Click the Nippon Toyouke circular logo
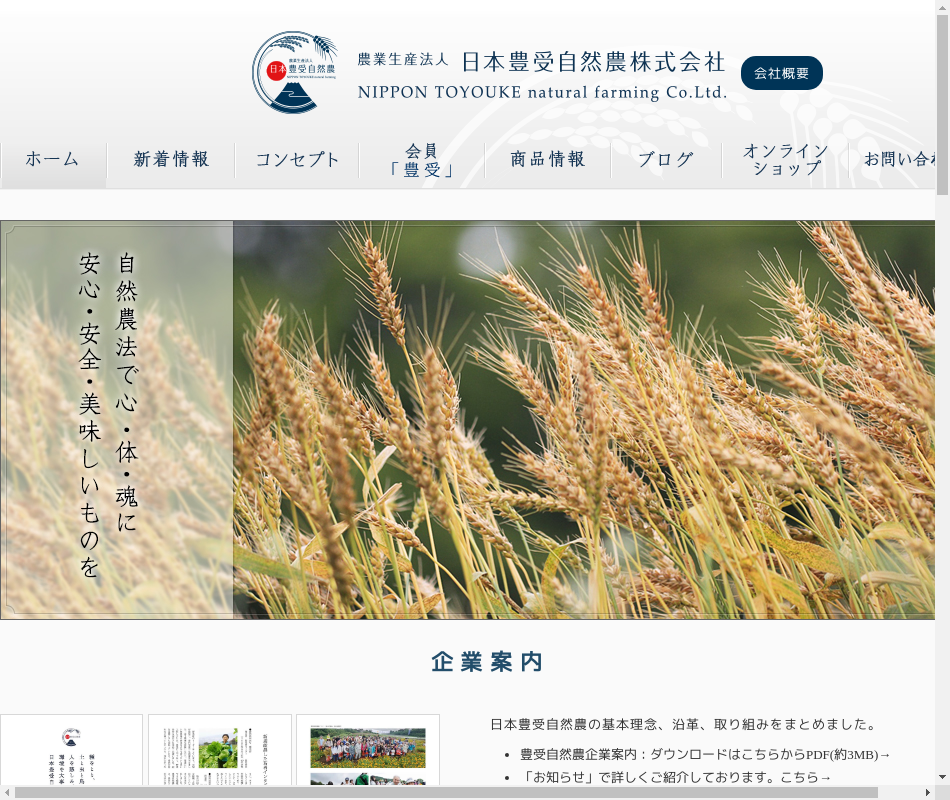 click(295, 72)
